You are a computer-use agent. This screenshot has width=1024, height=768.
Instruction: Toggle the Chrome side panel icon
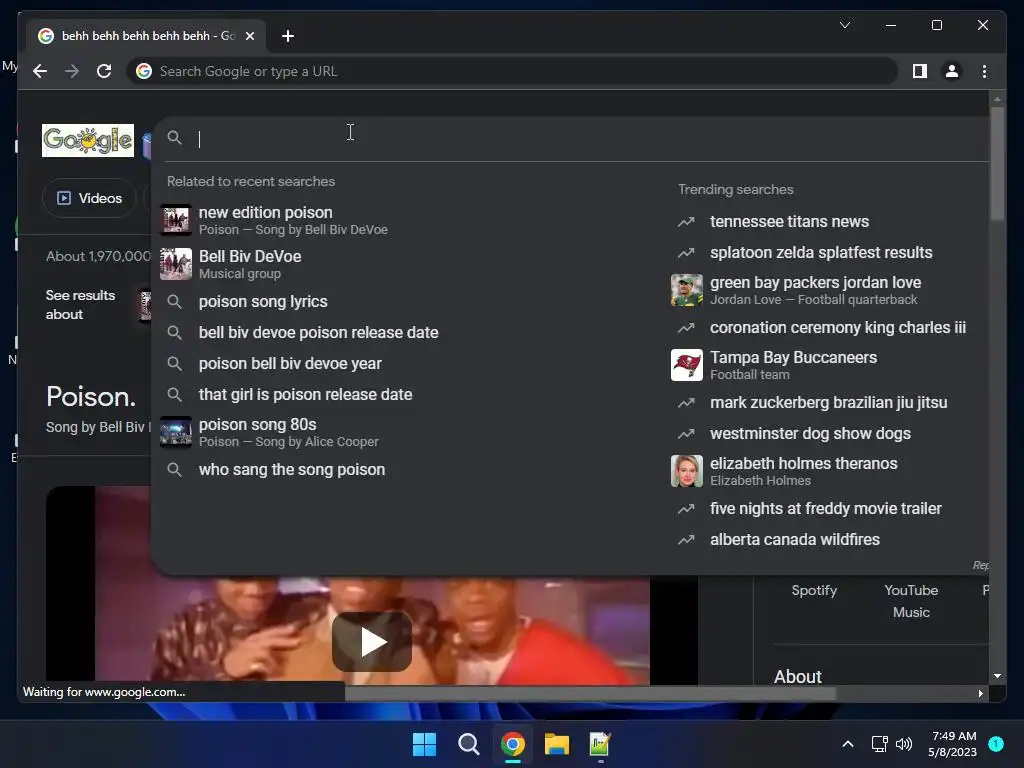click(920, 71)
